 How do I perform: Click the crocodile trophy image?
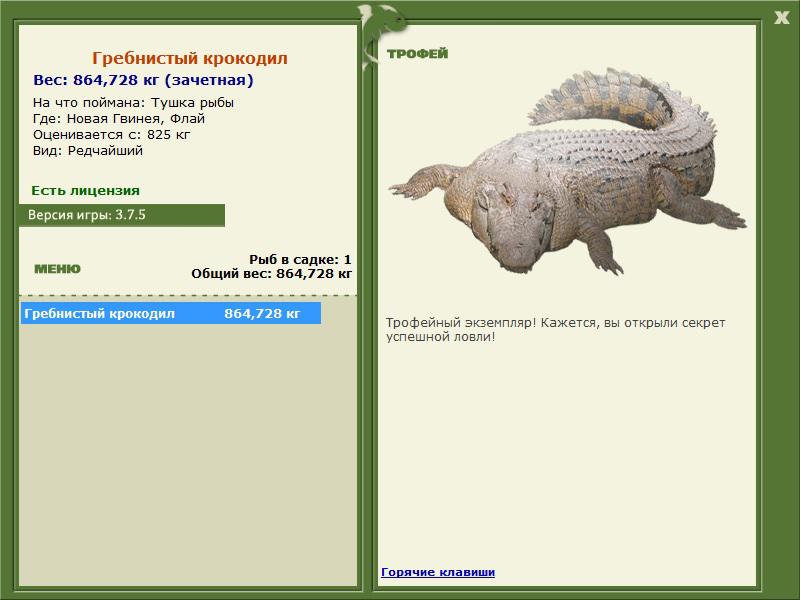[x=567, y=171]
